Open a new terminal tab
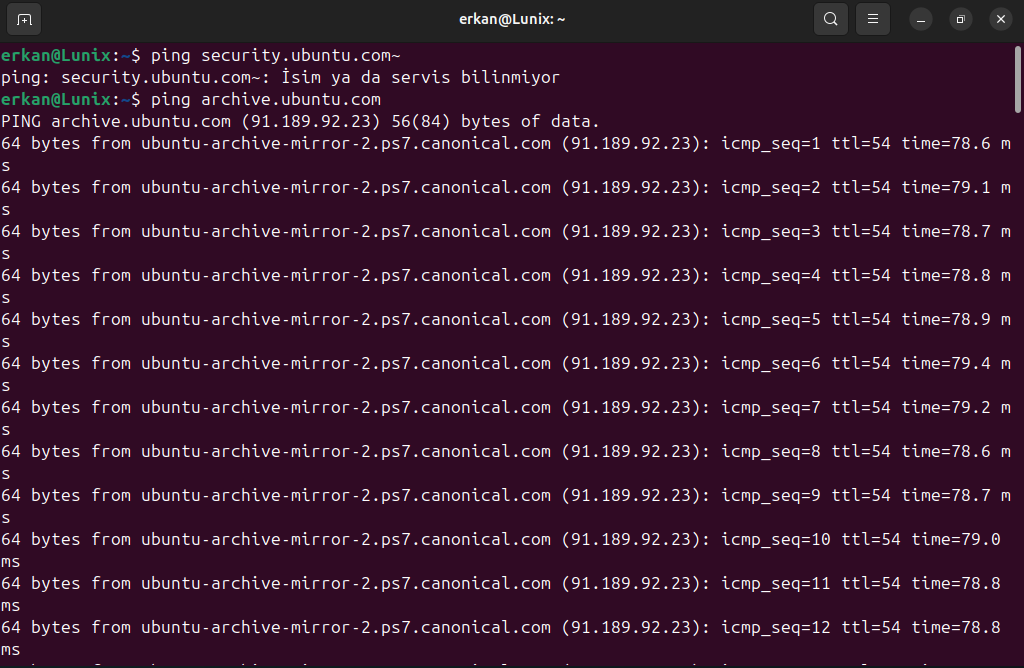This screenshot has height=668, width=1024. [24, 19]
